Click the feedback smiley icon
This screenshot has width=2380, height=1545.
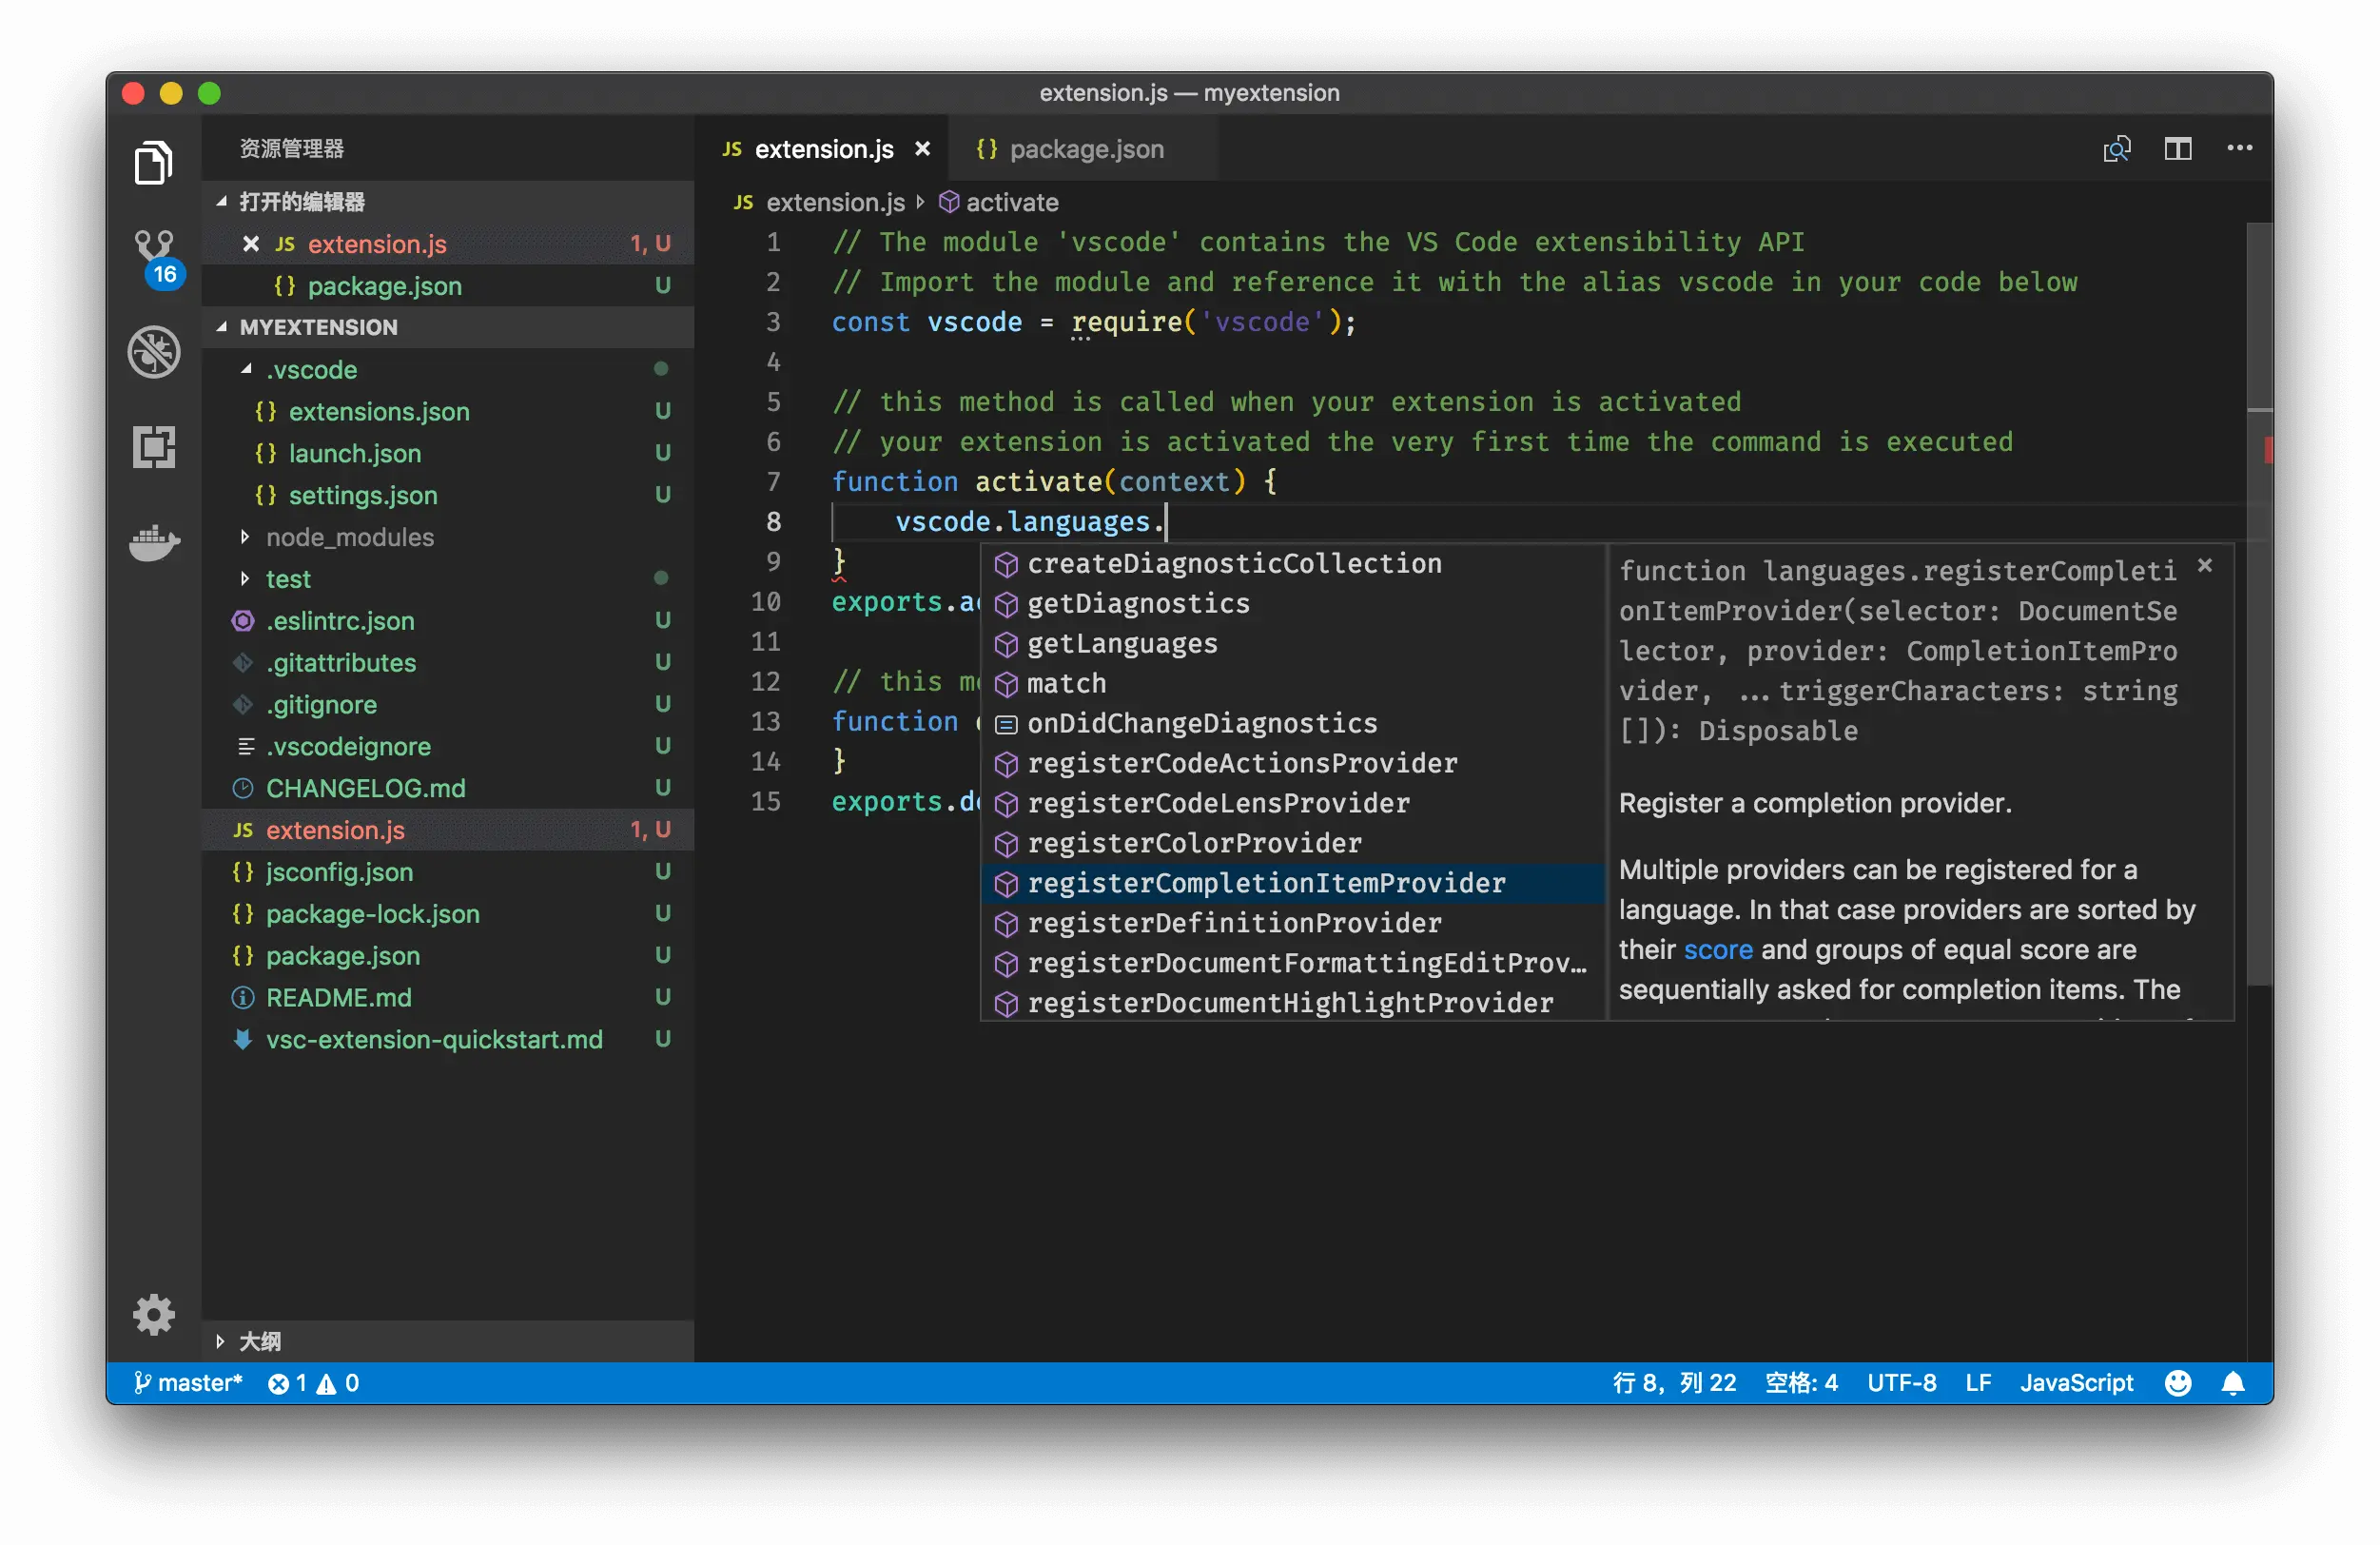coord(2178,1383)
